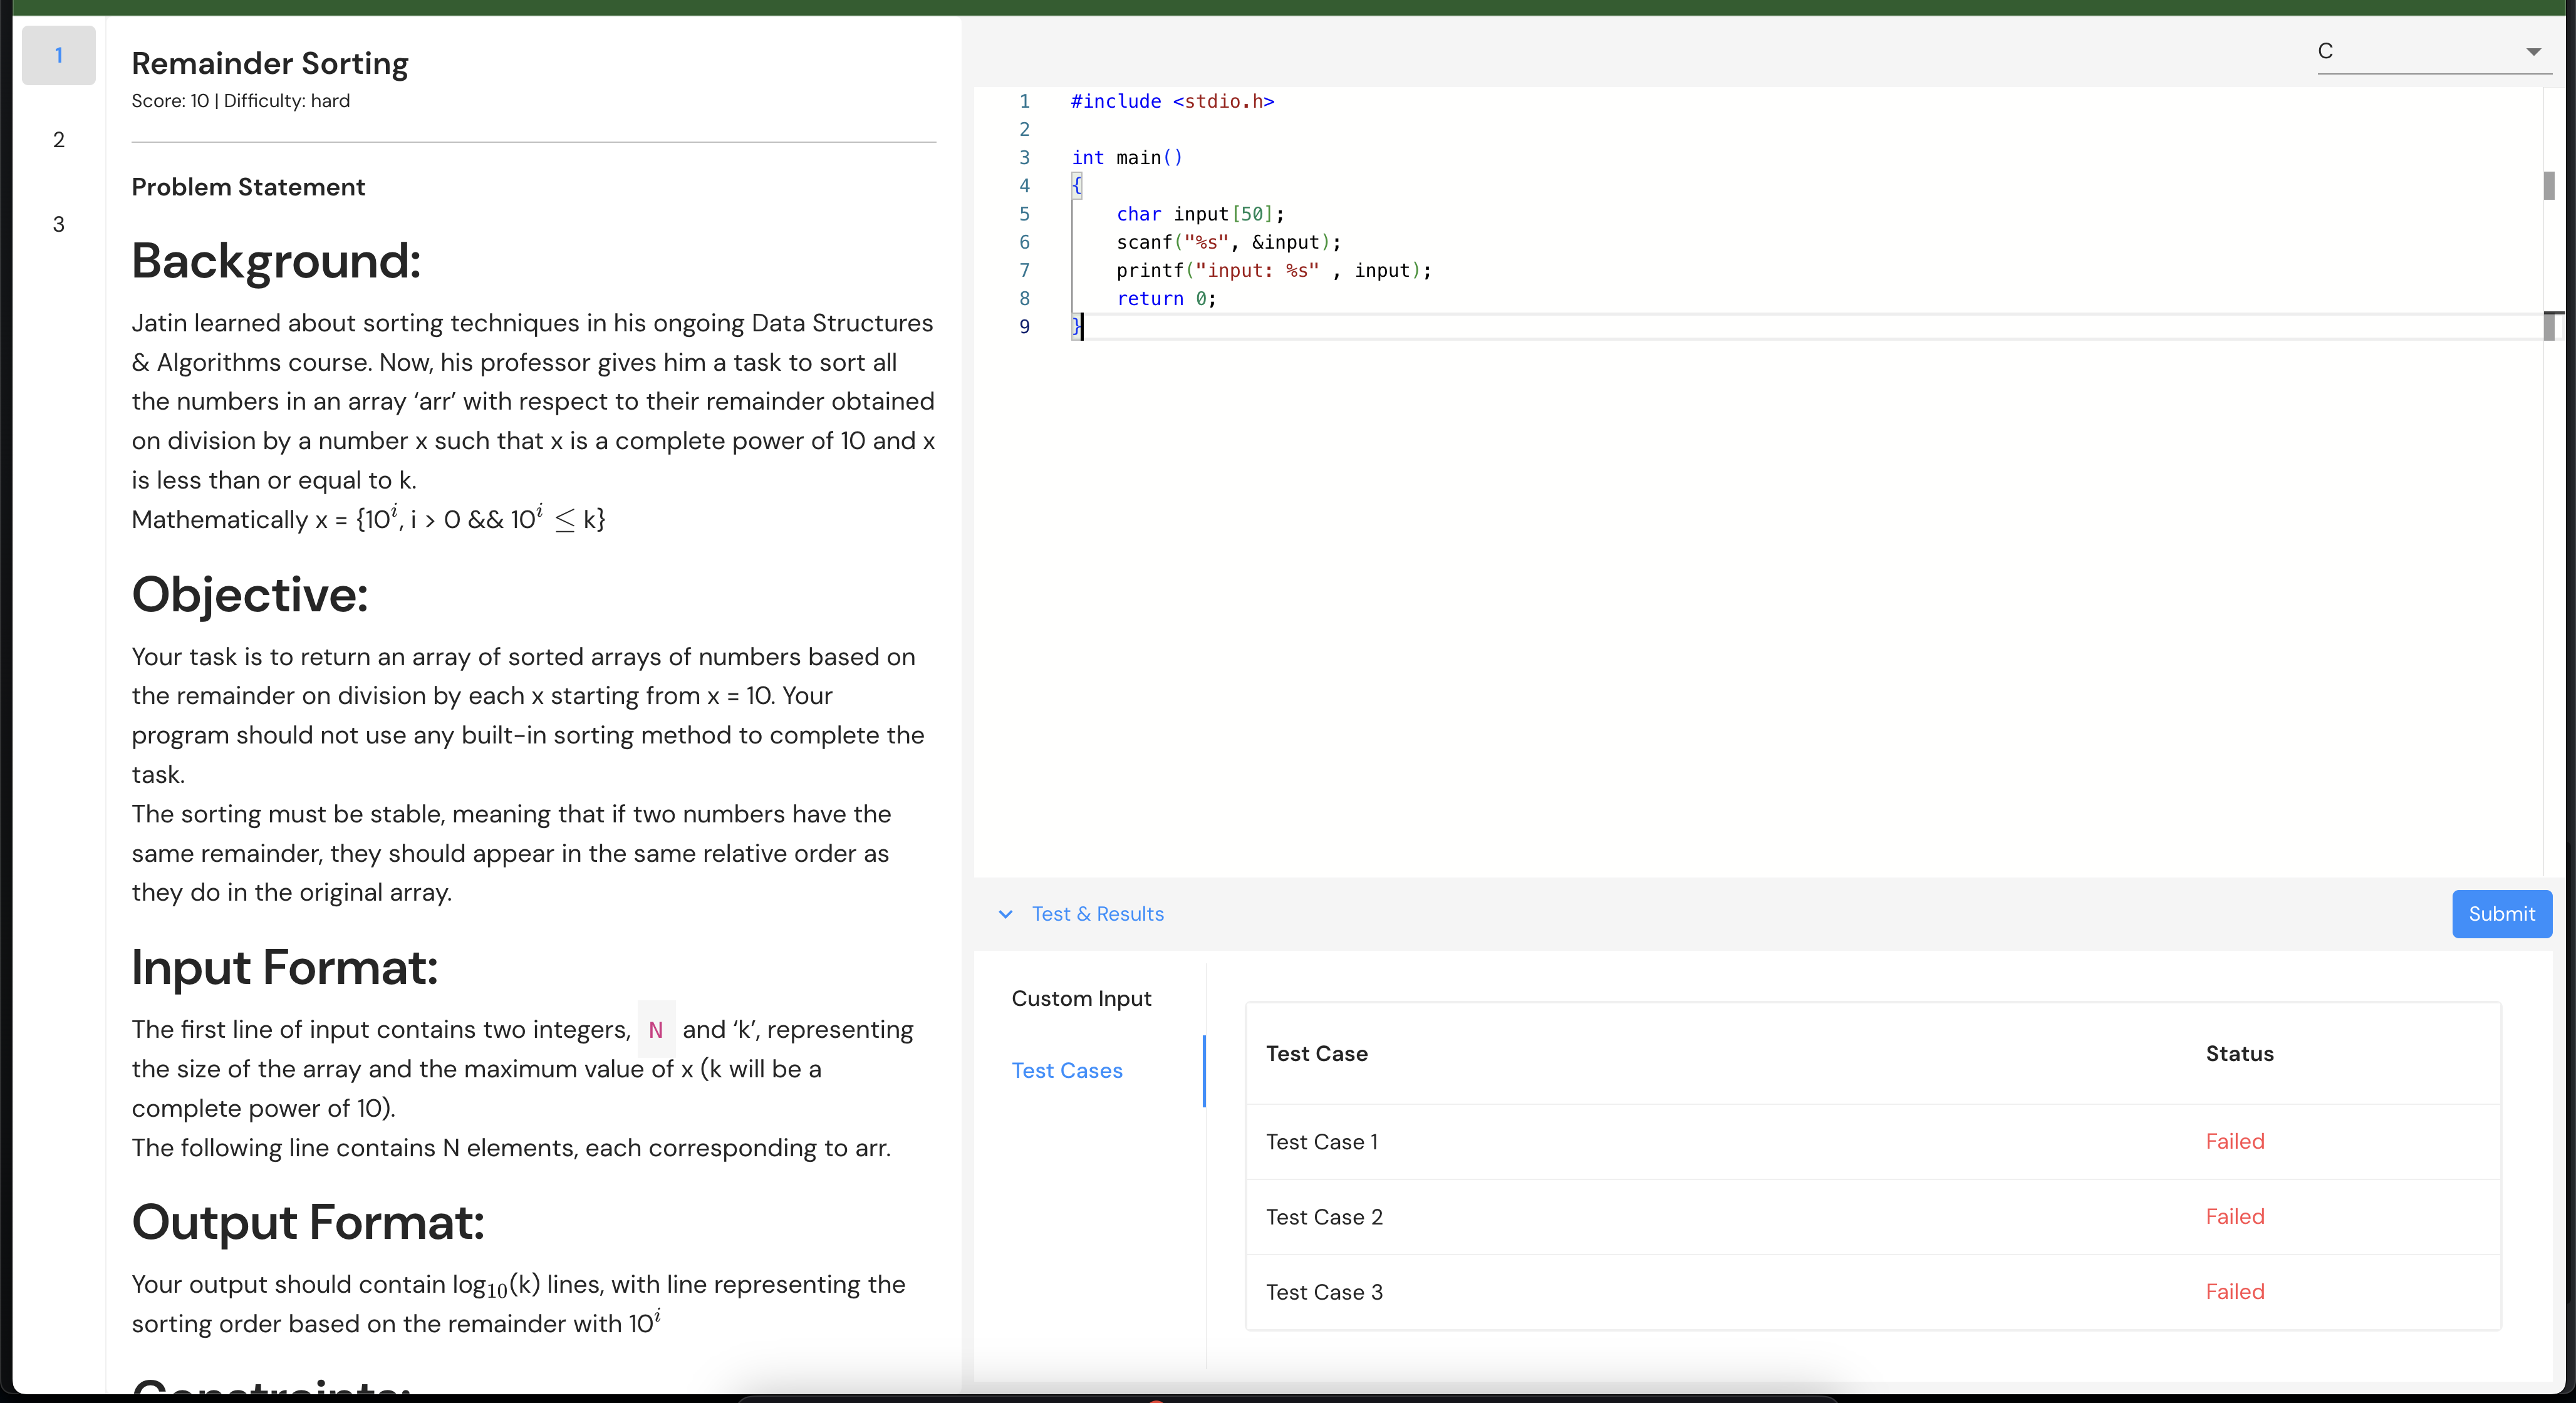
Task: Click the char input[50] declaration line
Action: click(1200, 214)
